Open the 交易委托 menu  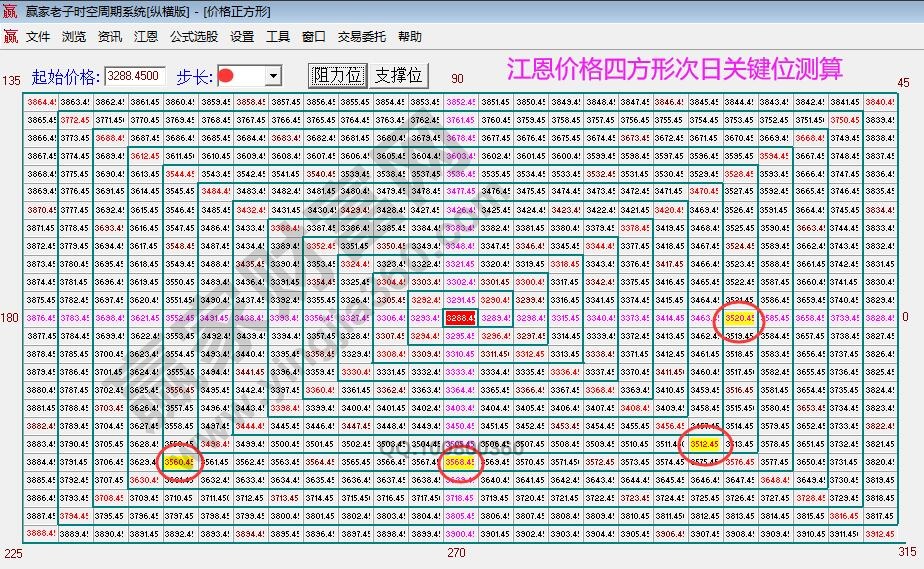pos(361,37)
